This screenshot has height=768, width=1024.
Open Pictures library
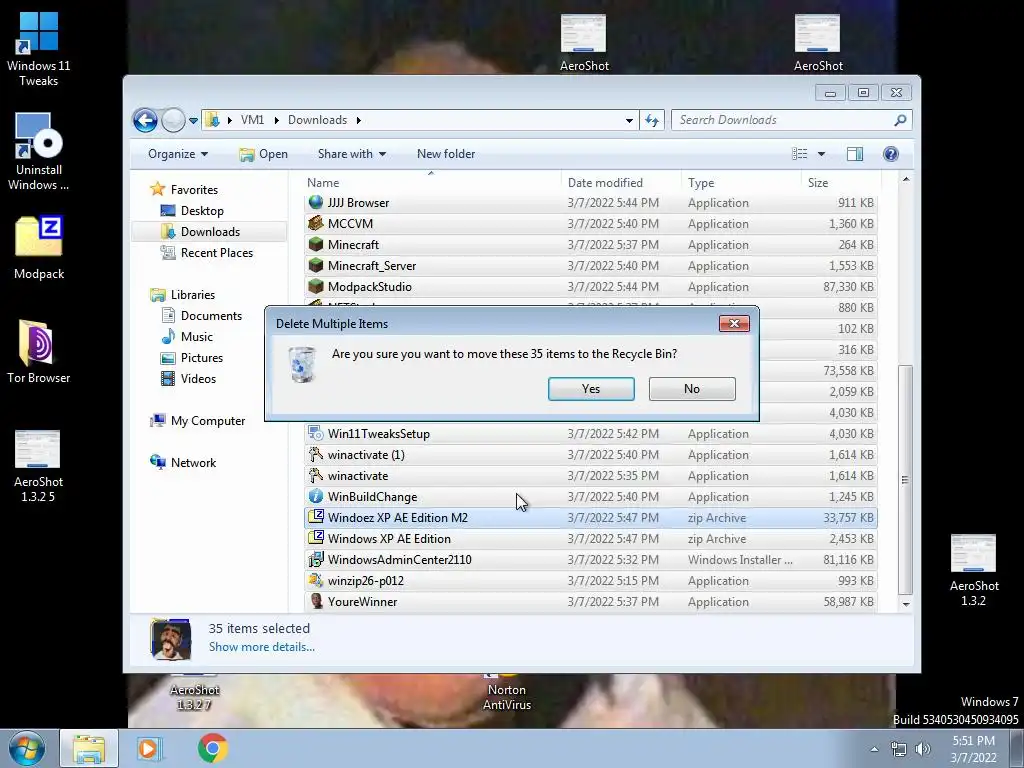click(x=201, y=358)
